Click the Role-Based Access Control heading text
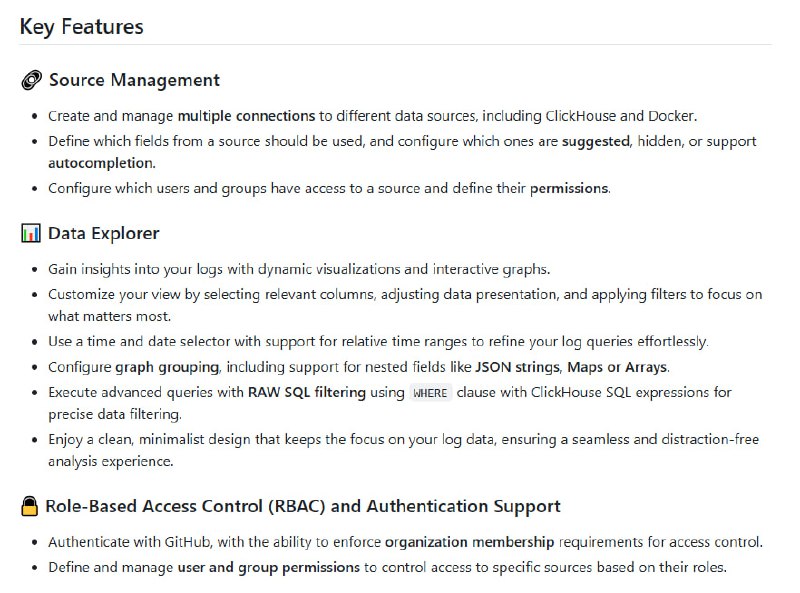800x593 pixels. tap(303, 507)
